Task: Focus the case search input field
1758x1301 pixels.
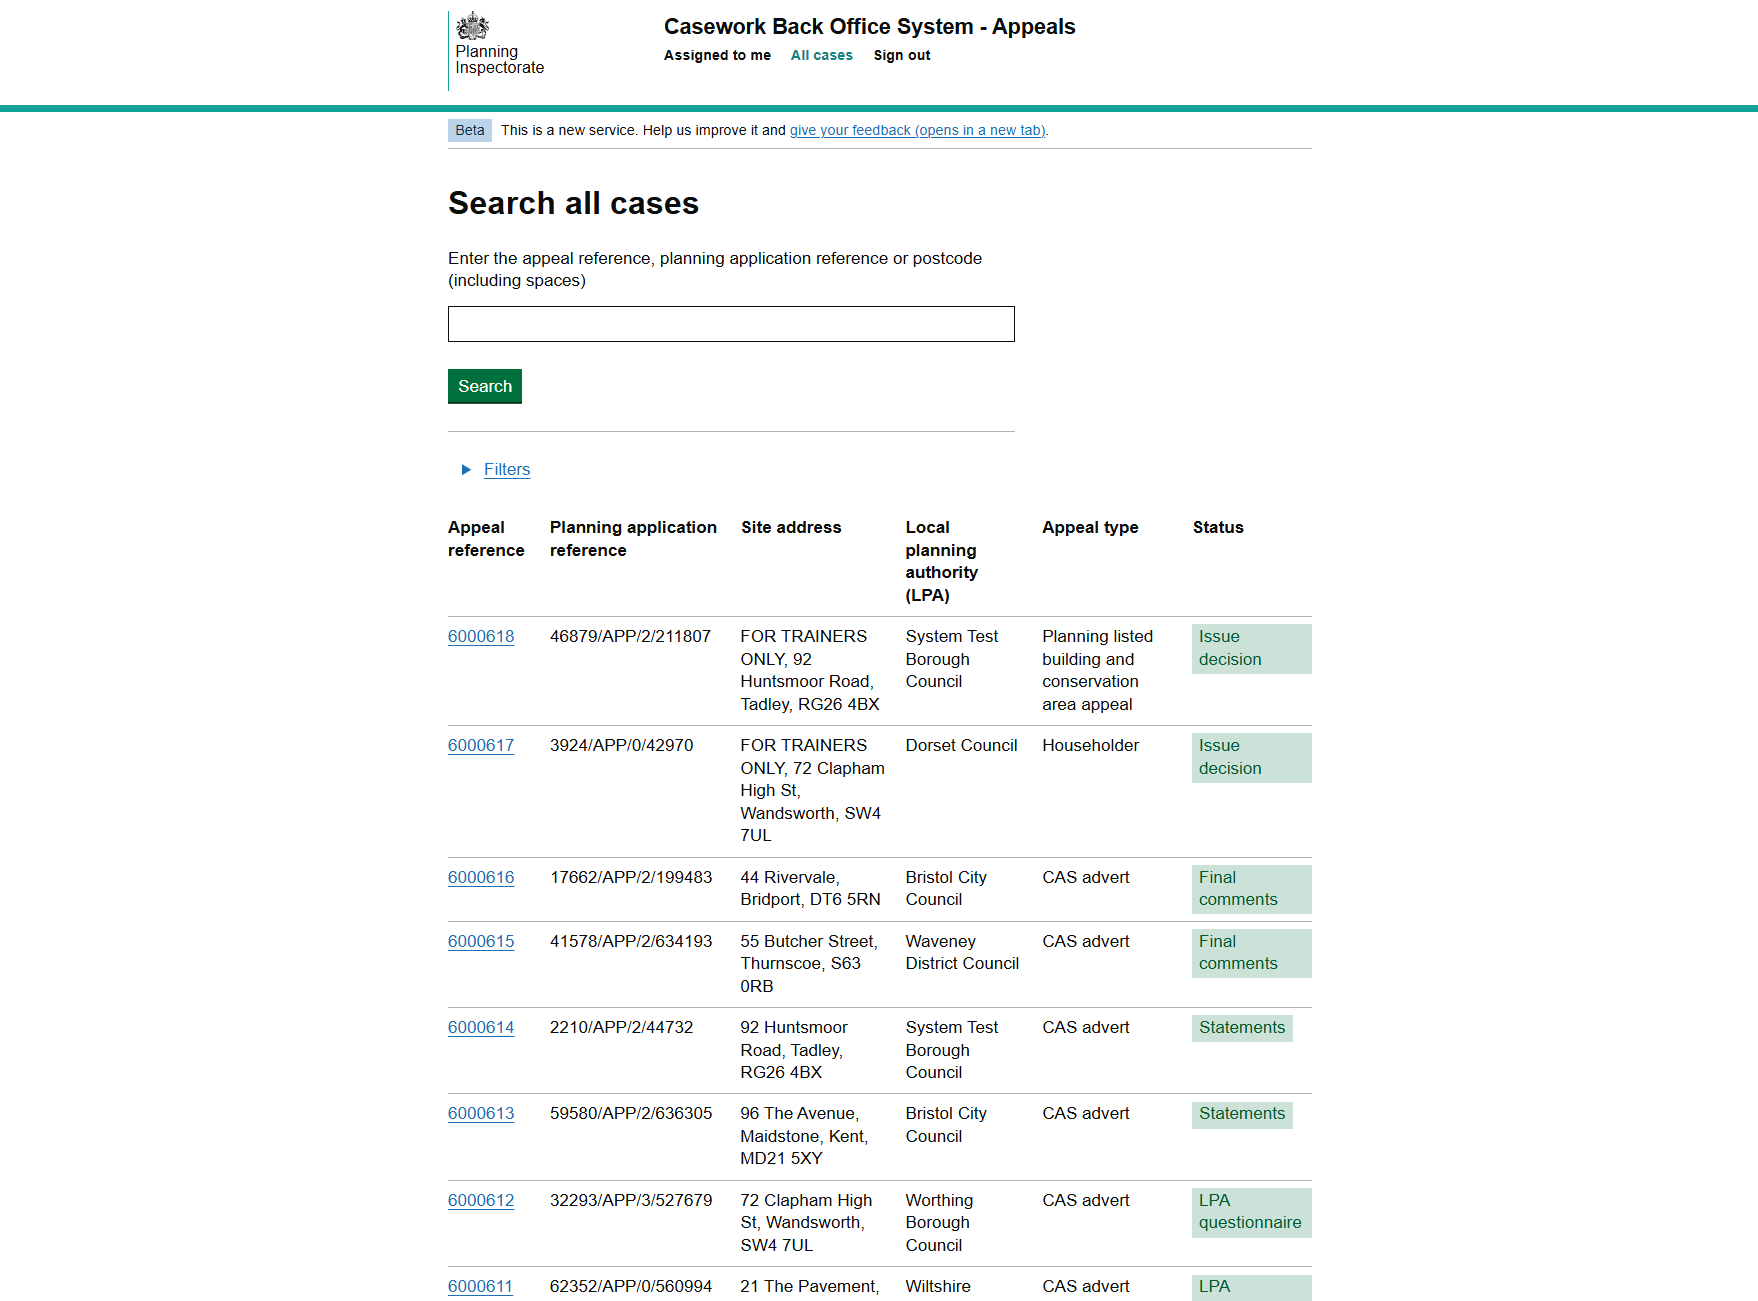Action: point(731,324)
